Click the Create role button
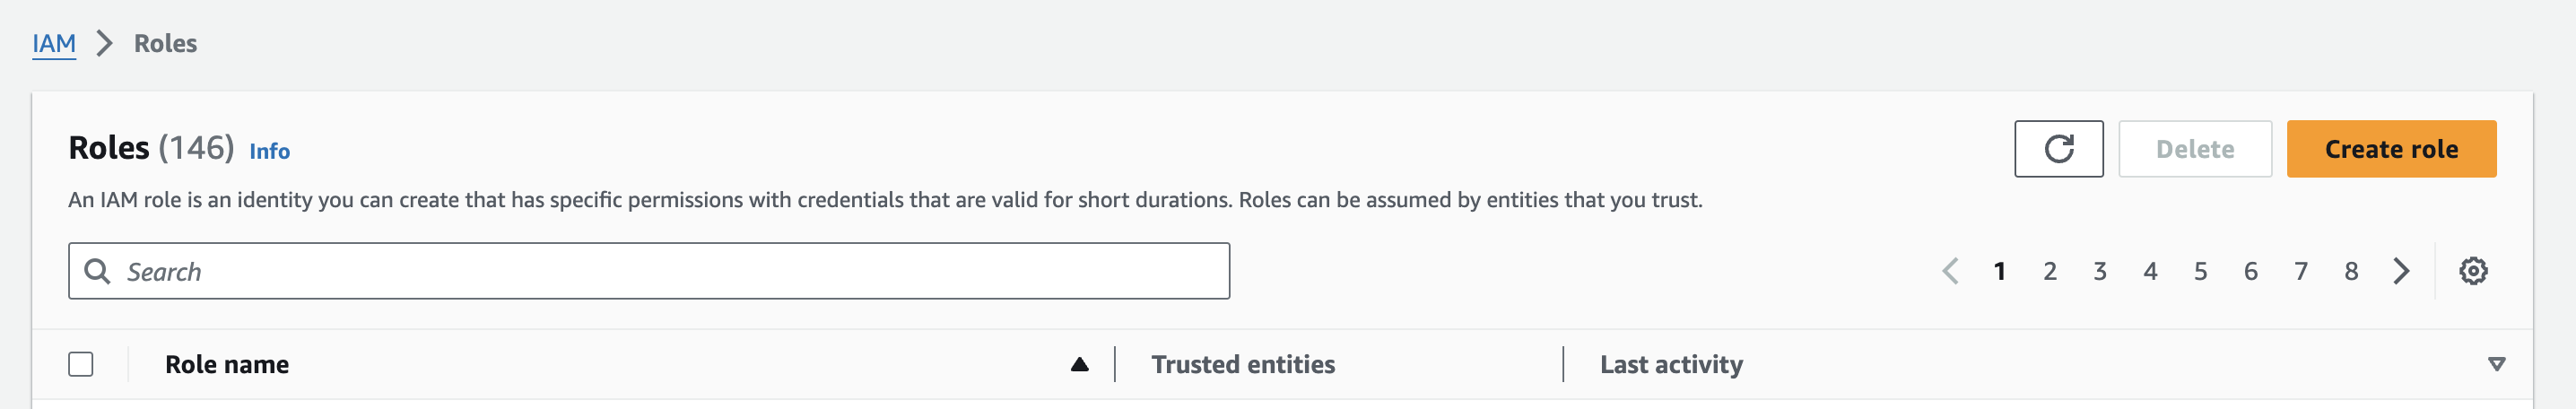Screen dimensions: 2576x409 (2391, 149)
